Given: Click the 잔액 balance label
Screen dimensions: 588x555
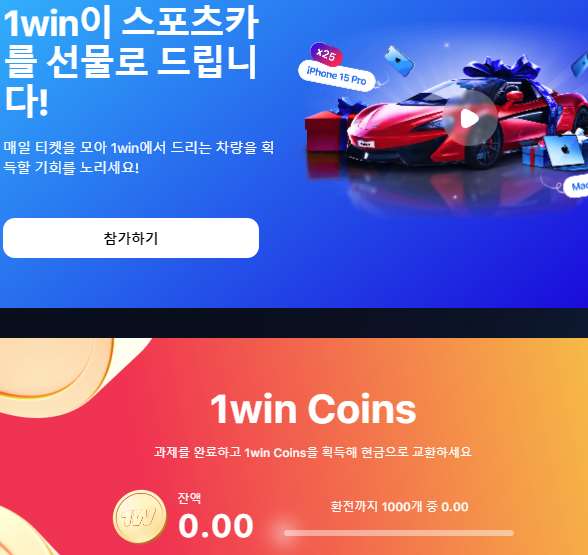Looking at the screenshot, I should click(189, 498).
